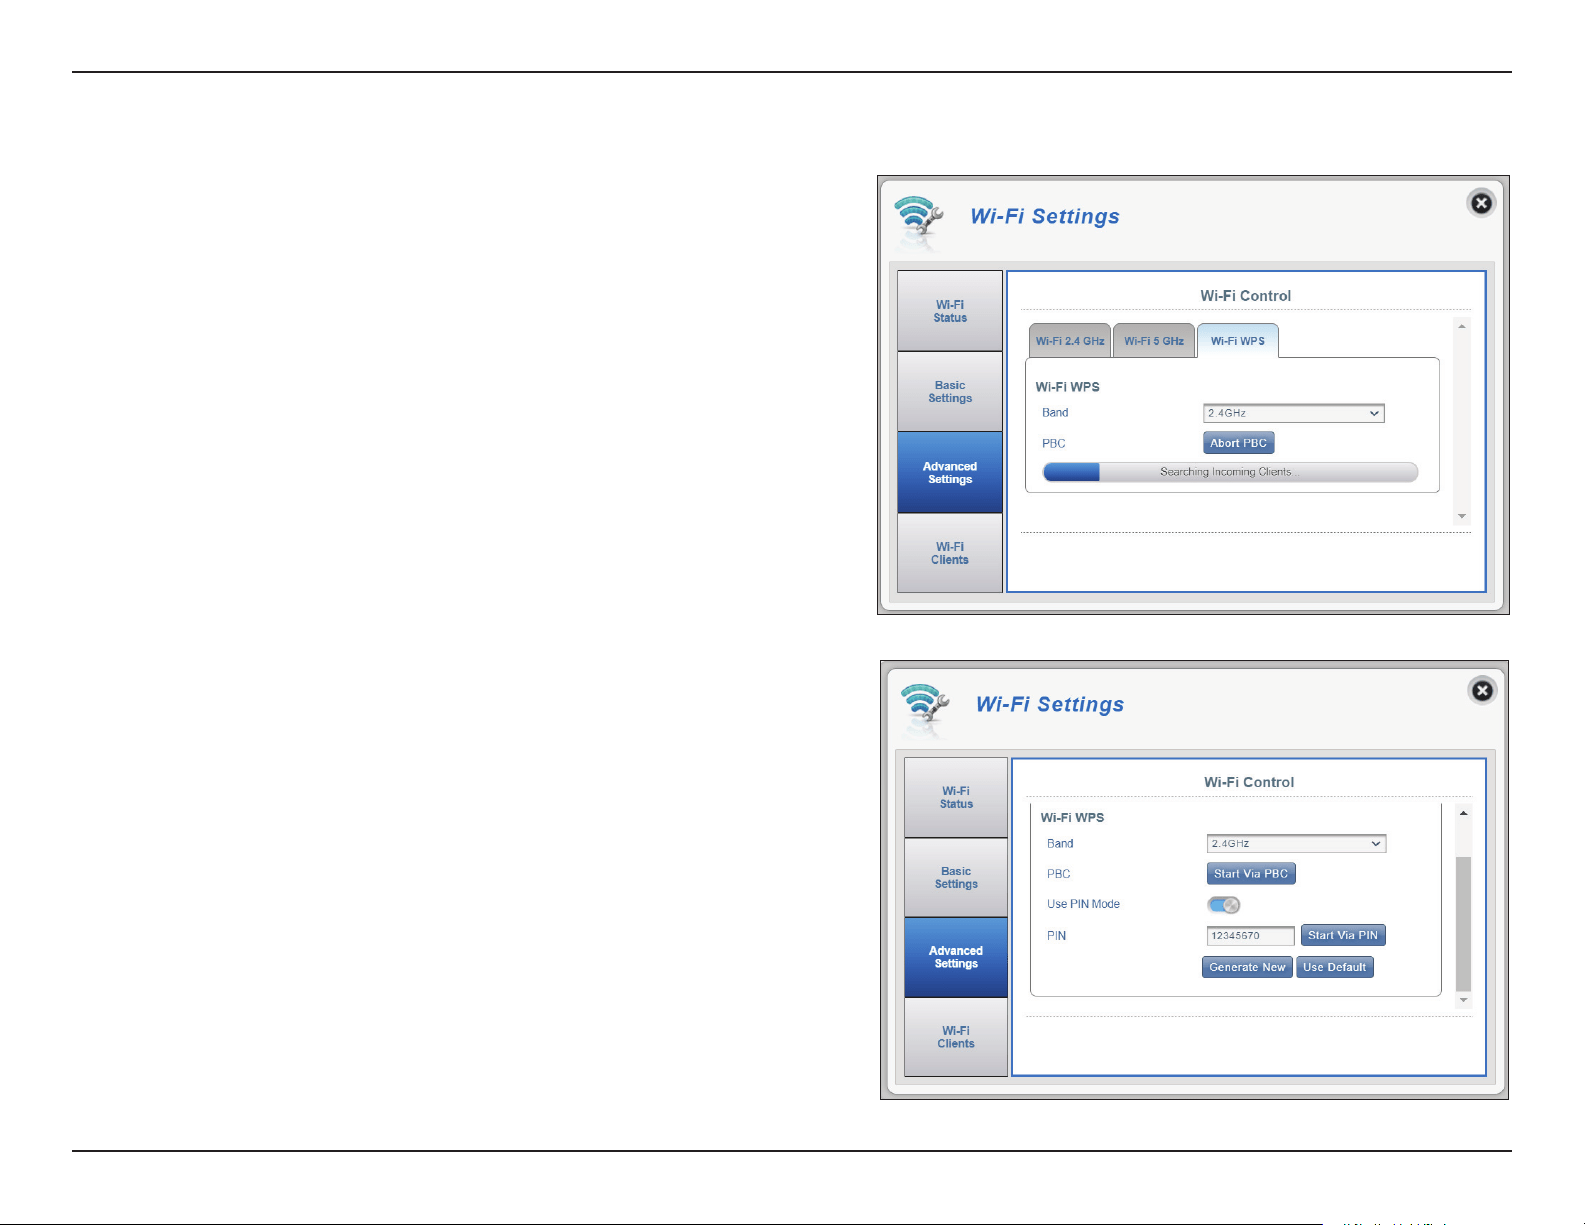Click the Wi-Fi Settings title in lower window

[1050, 704]
